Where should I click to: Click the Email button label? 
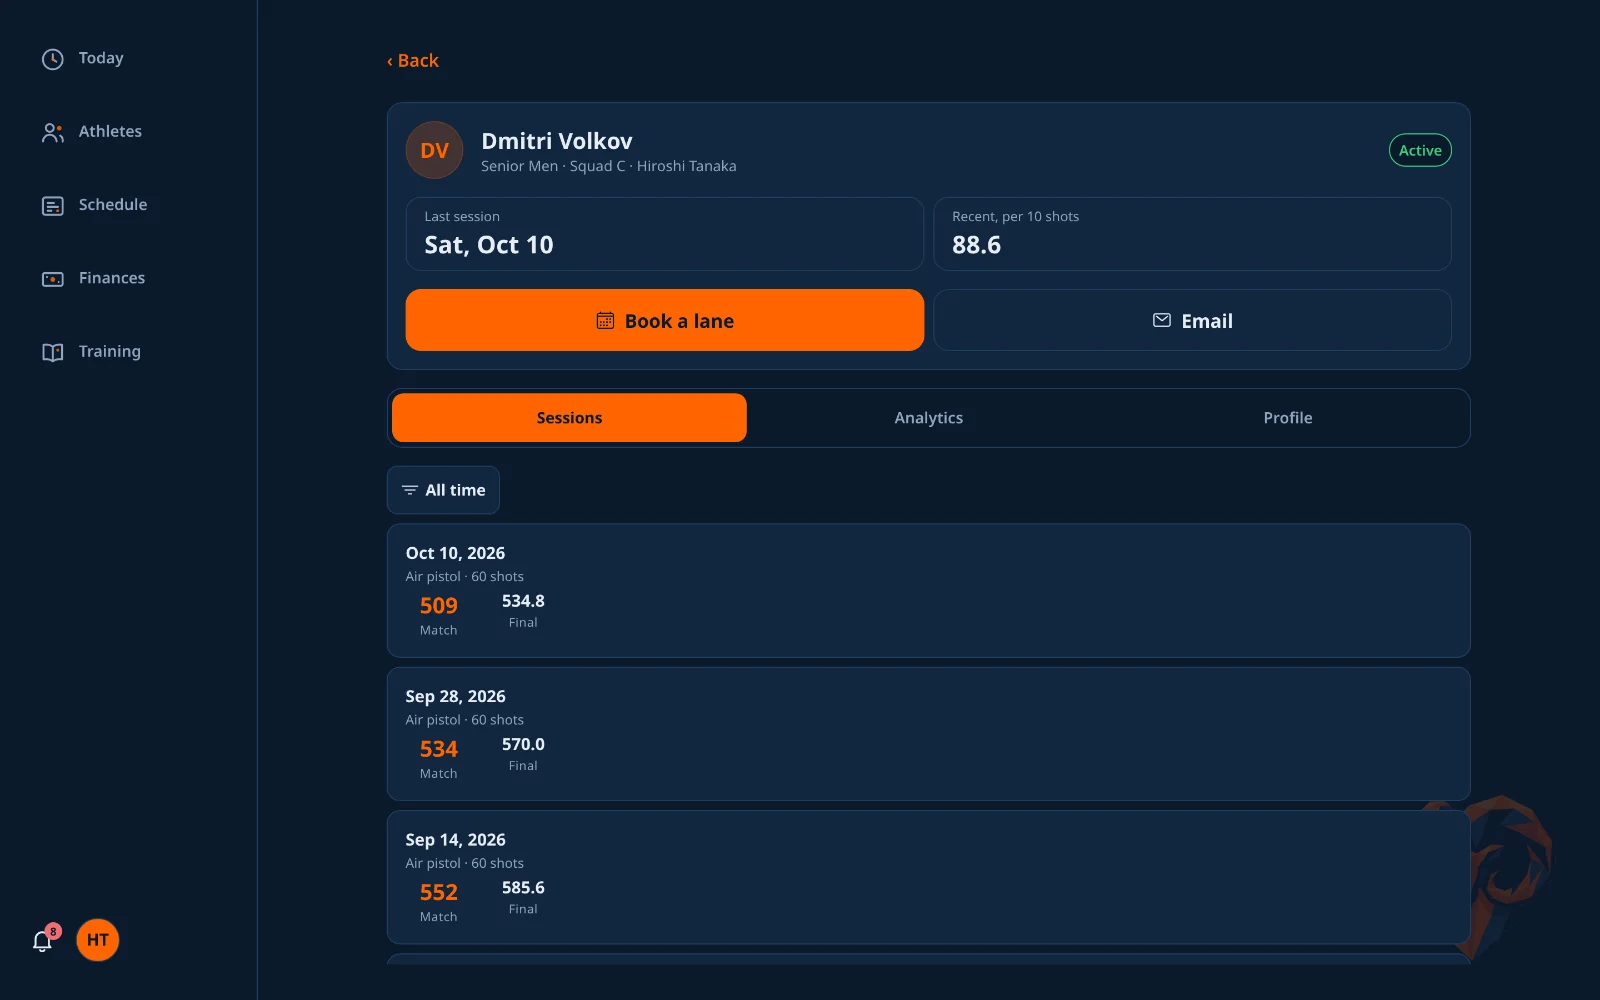1207,321
